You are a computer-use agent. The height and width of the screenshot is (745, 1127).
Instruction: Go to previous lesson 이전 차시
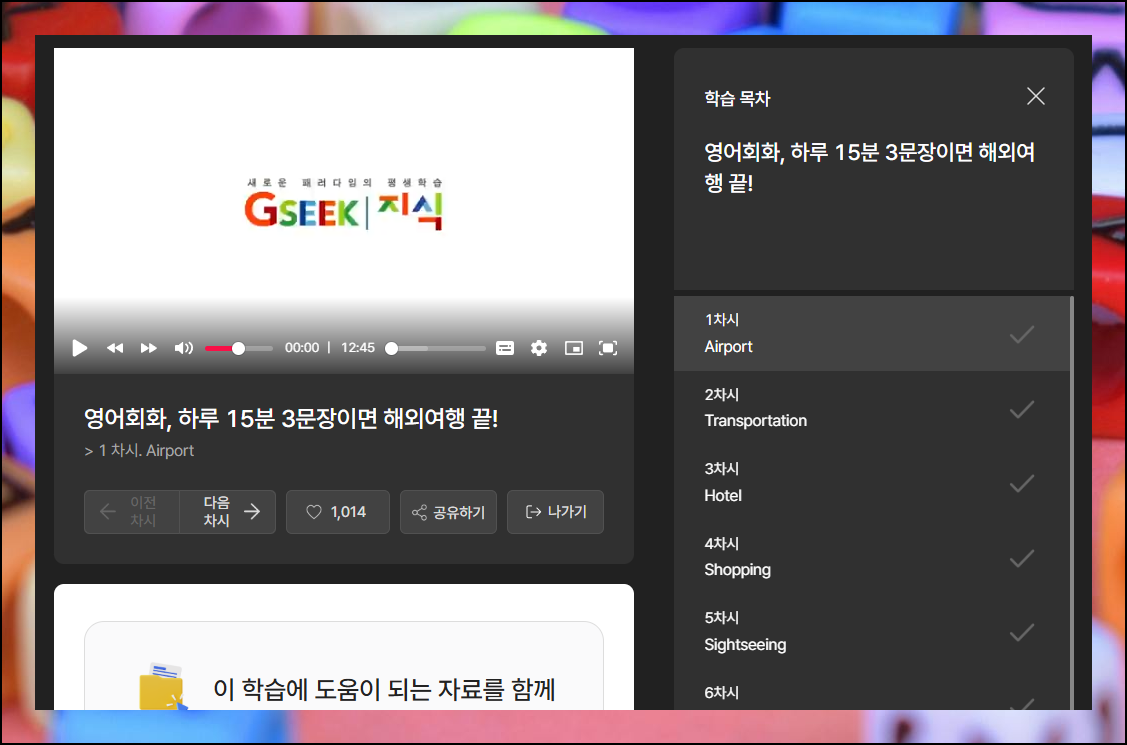[132, 512]
